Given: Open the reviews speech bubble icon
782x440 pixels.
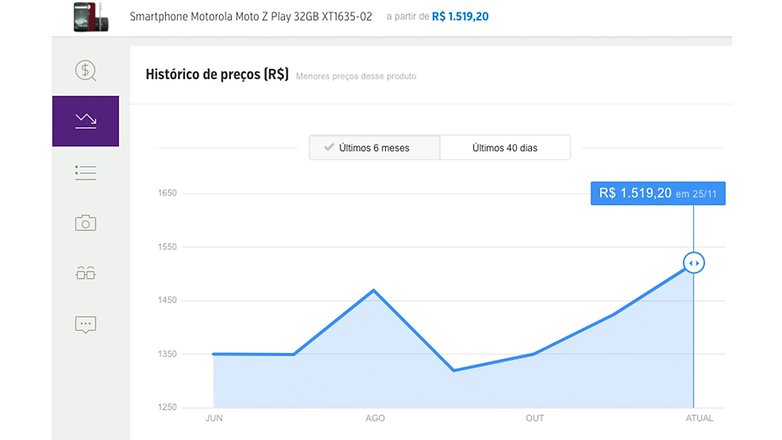Looking at the screenshot, I should (86, 324).
